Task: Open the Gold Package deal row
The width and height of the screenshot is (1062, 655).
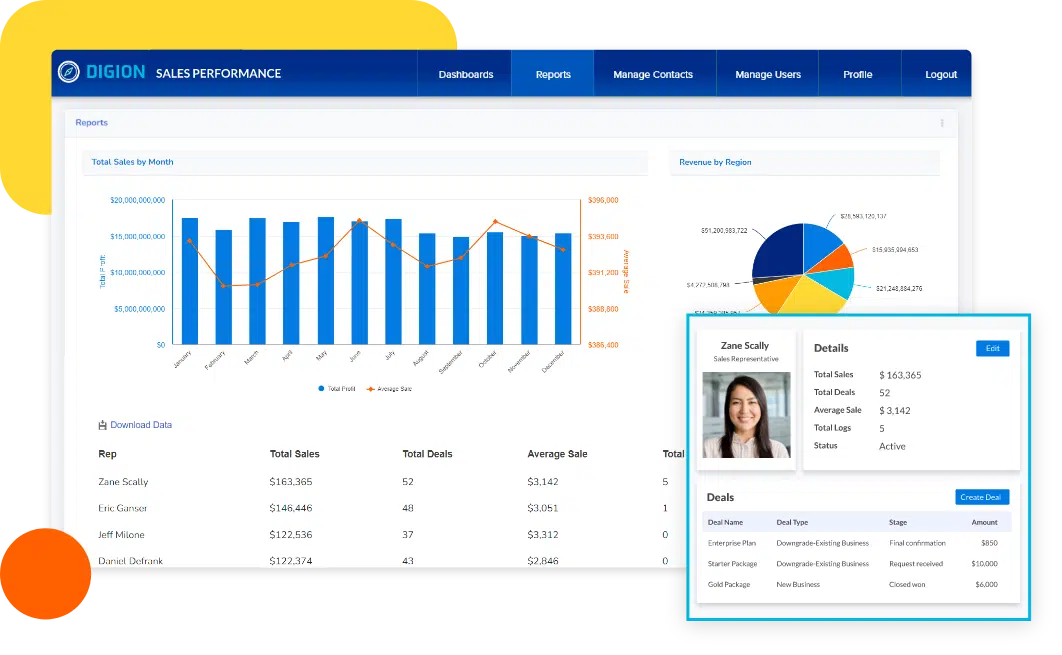Action: [857, 584]
